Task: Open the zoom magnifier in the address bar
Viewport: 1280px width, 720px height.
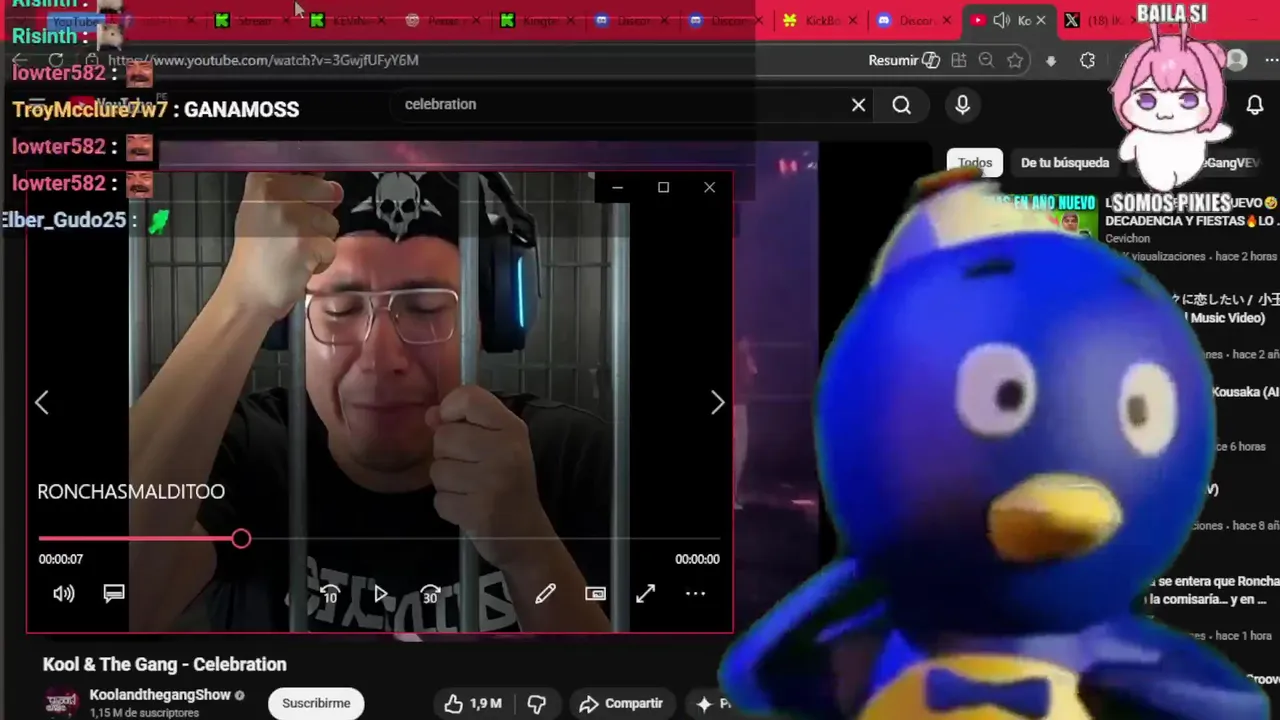Action: 986,60
